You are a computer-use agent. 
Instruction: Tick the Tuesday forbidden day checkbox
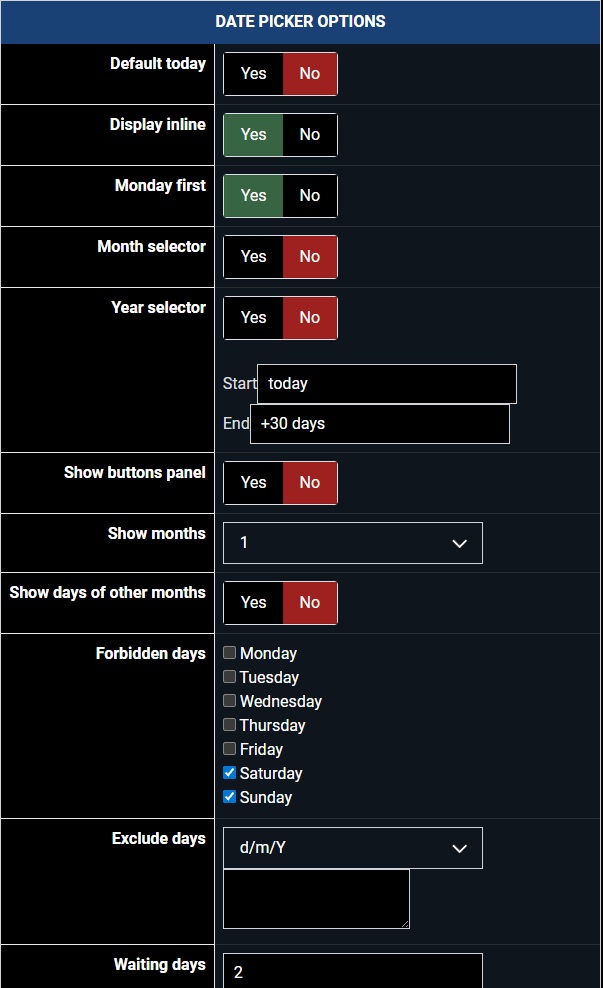tap(230, 677)
